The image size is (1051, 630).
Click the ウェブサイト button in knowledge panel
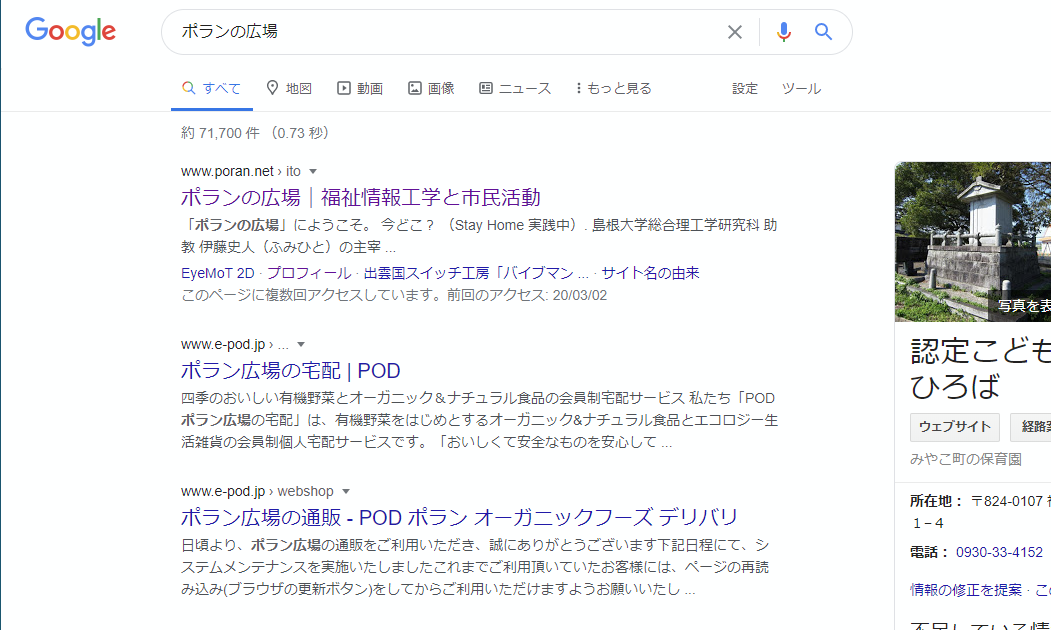954,427
